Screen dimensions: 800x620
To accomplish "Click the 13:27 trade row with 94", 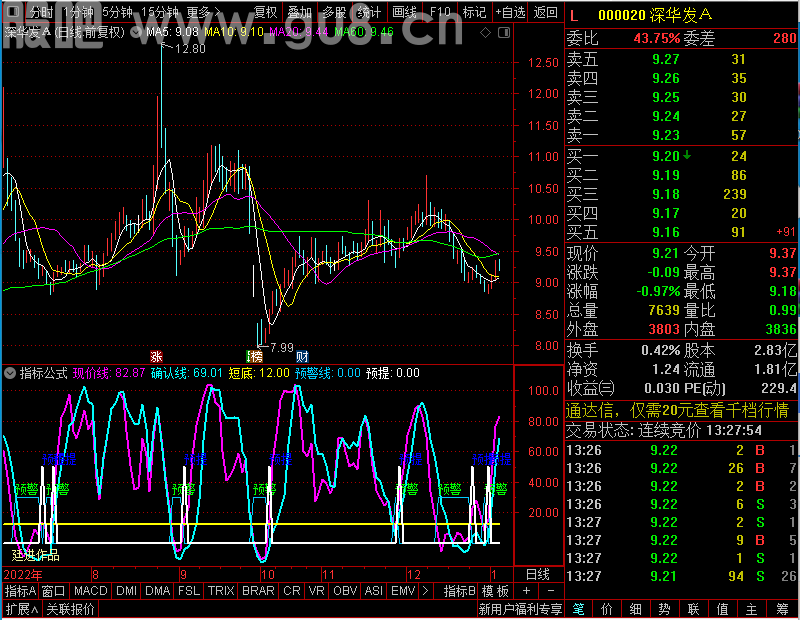I will pyautogui.click(x=682, y=576).
